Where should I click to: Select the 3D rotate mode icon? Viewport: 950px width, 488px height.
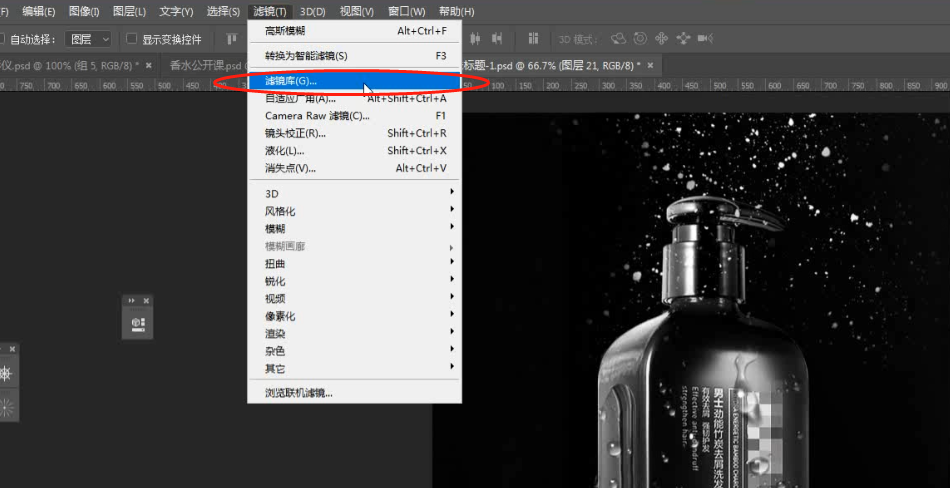tap(619, 39)
